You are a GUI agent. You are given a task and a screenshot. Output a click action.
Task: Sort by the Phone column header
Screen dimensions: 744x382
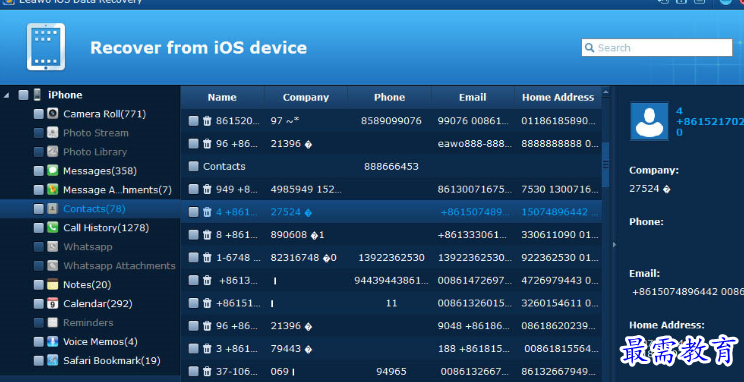tap(390, 97)
